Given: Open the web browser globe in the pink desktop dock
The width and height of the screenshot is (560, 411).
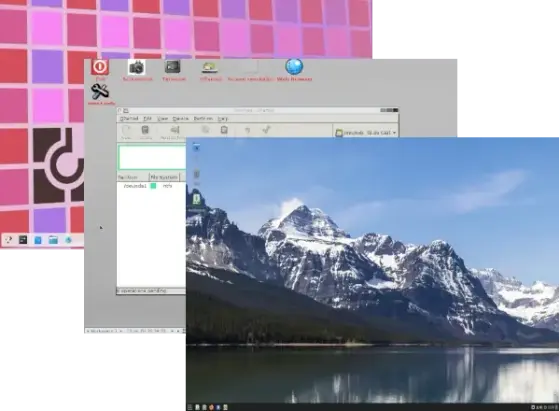Looking at the screenshot, I should pyautogui.click(x=68, y=240).
